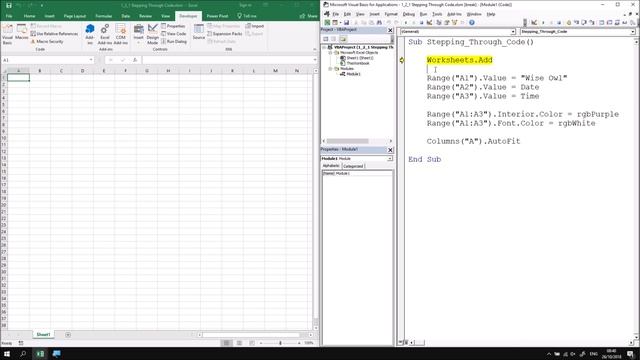Select the Power Pivot ribbon tab
The height and width of the screenshot is (360, 640).
(217, 16)
